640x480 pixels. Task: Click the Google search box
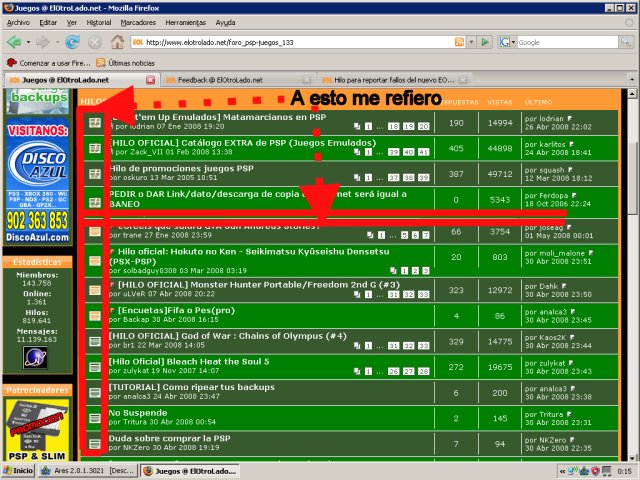click(567, 42)
